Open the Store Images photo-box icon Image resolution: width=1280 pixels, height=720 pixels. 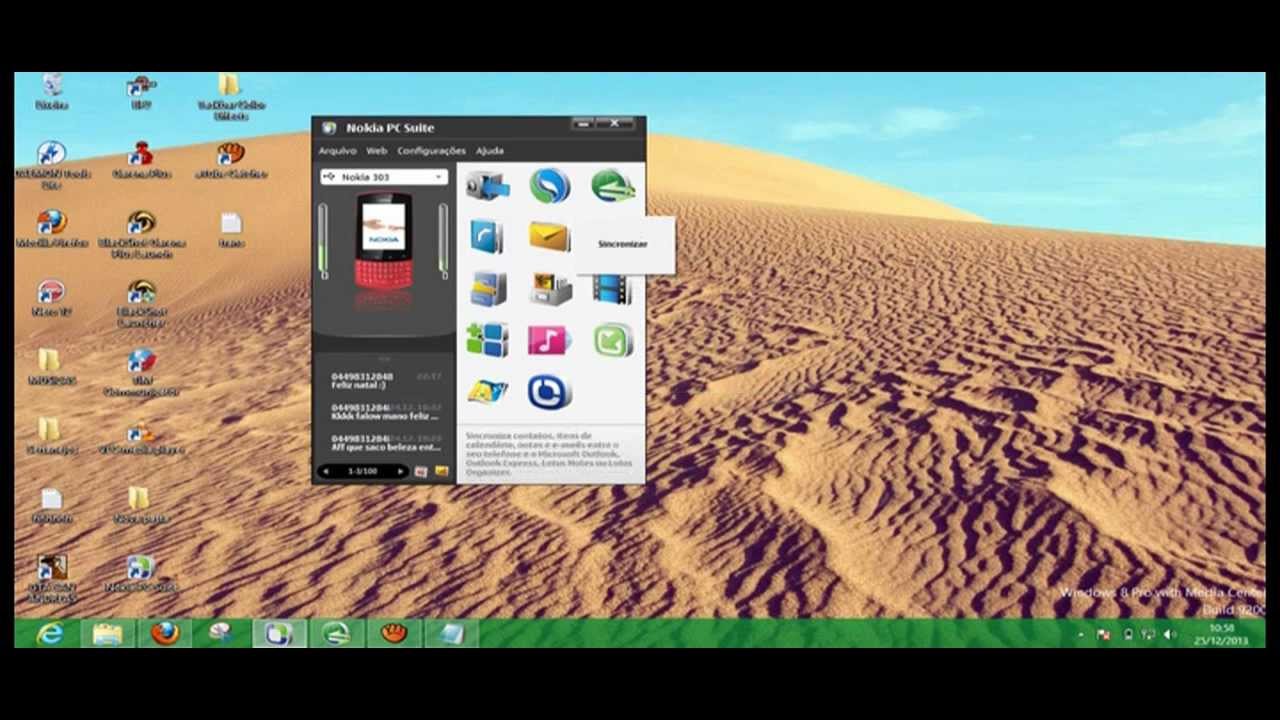(x=550, y=289)
